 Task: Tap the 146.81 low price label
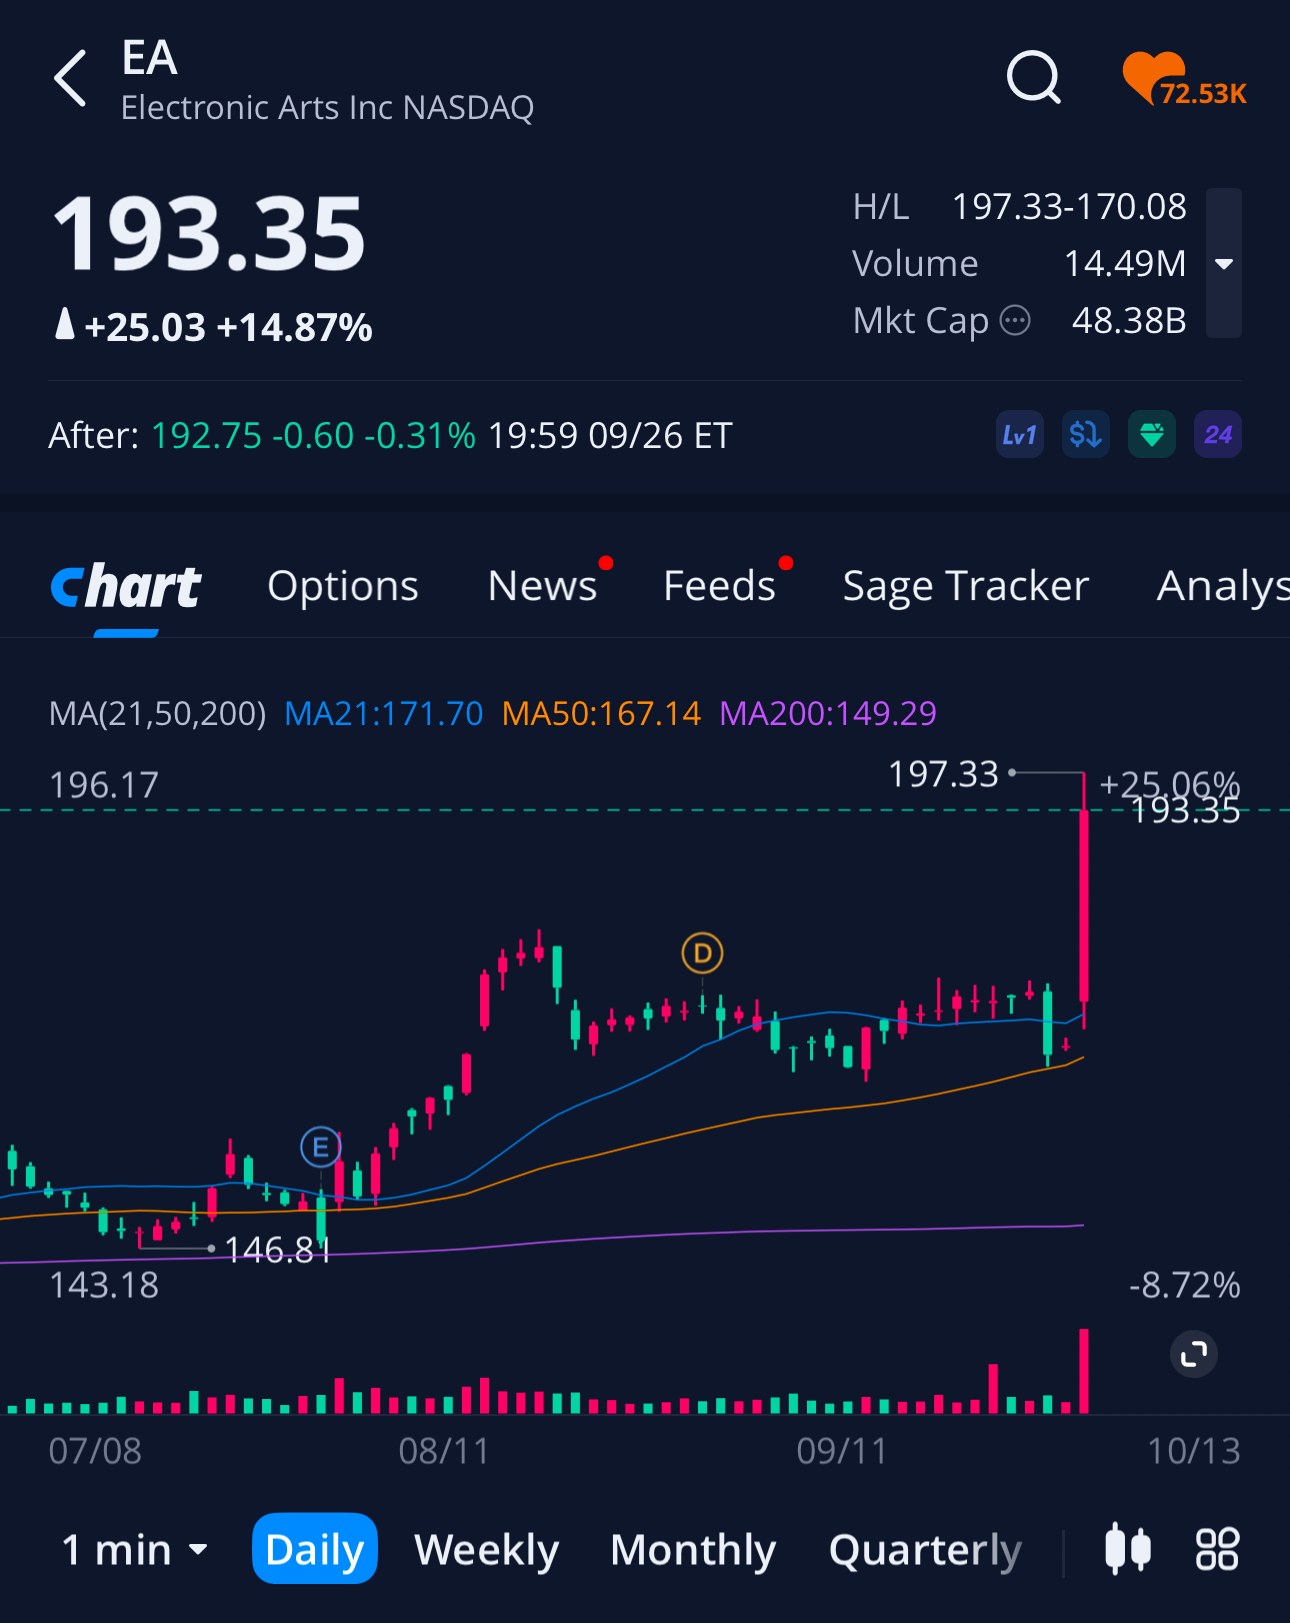tap(277, 1250)
